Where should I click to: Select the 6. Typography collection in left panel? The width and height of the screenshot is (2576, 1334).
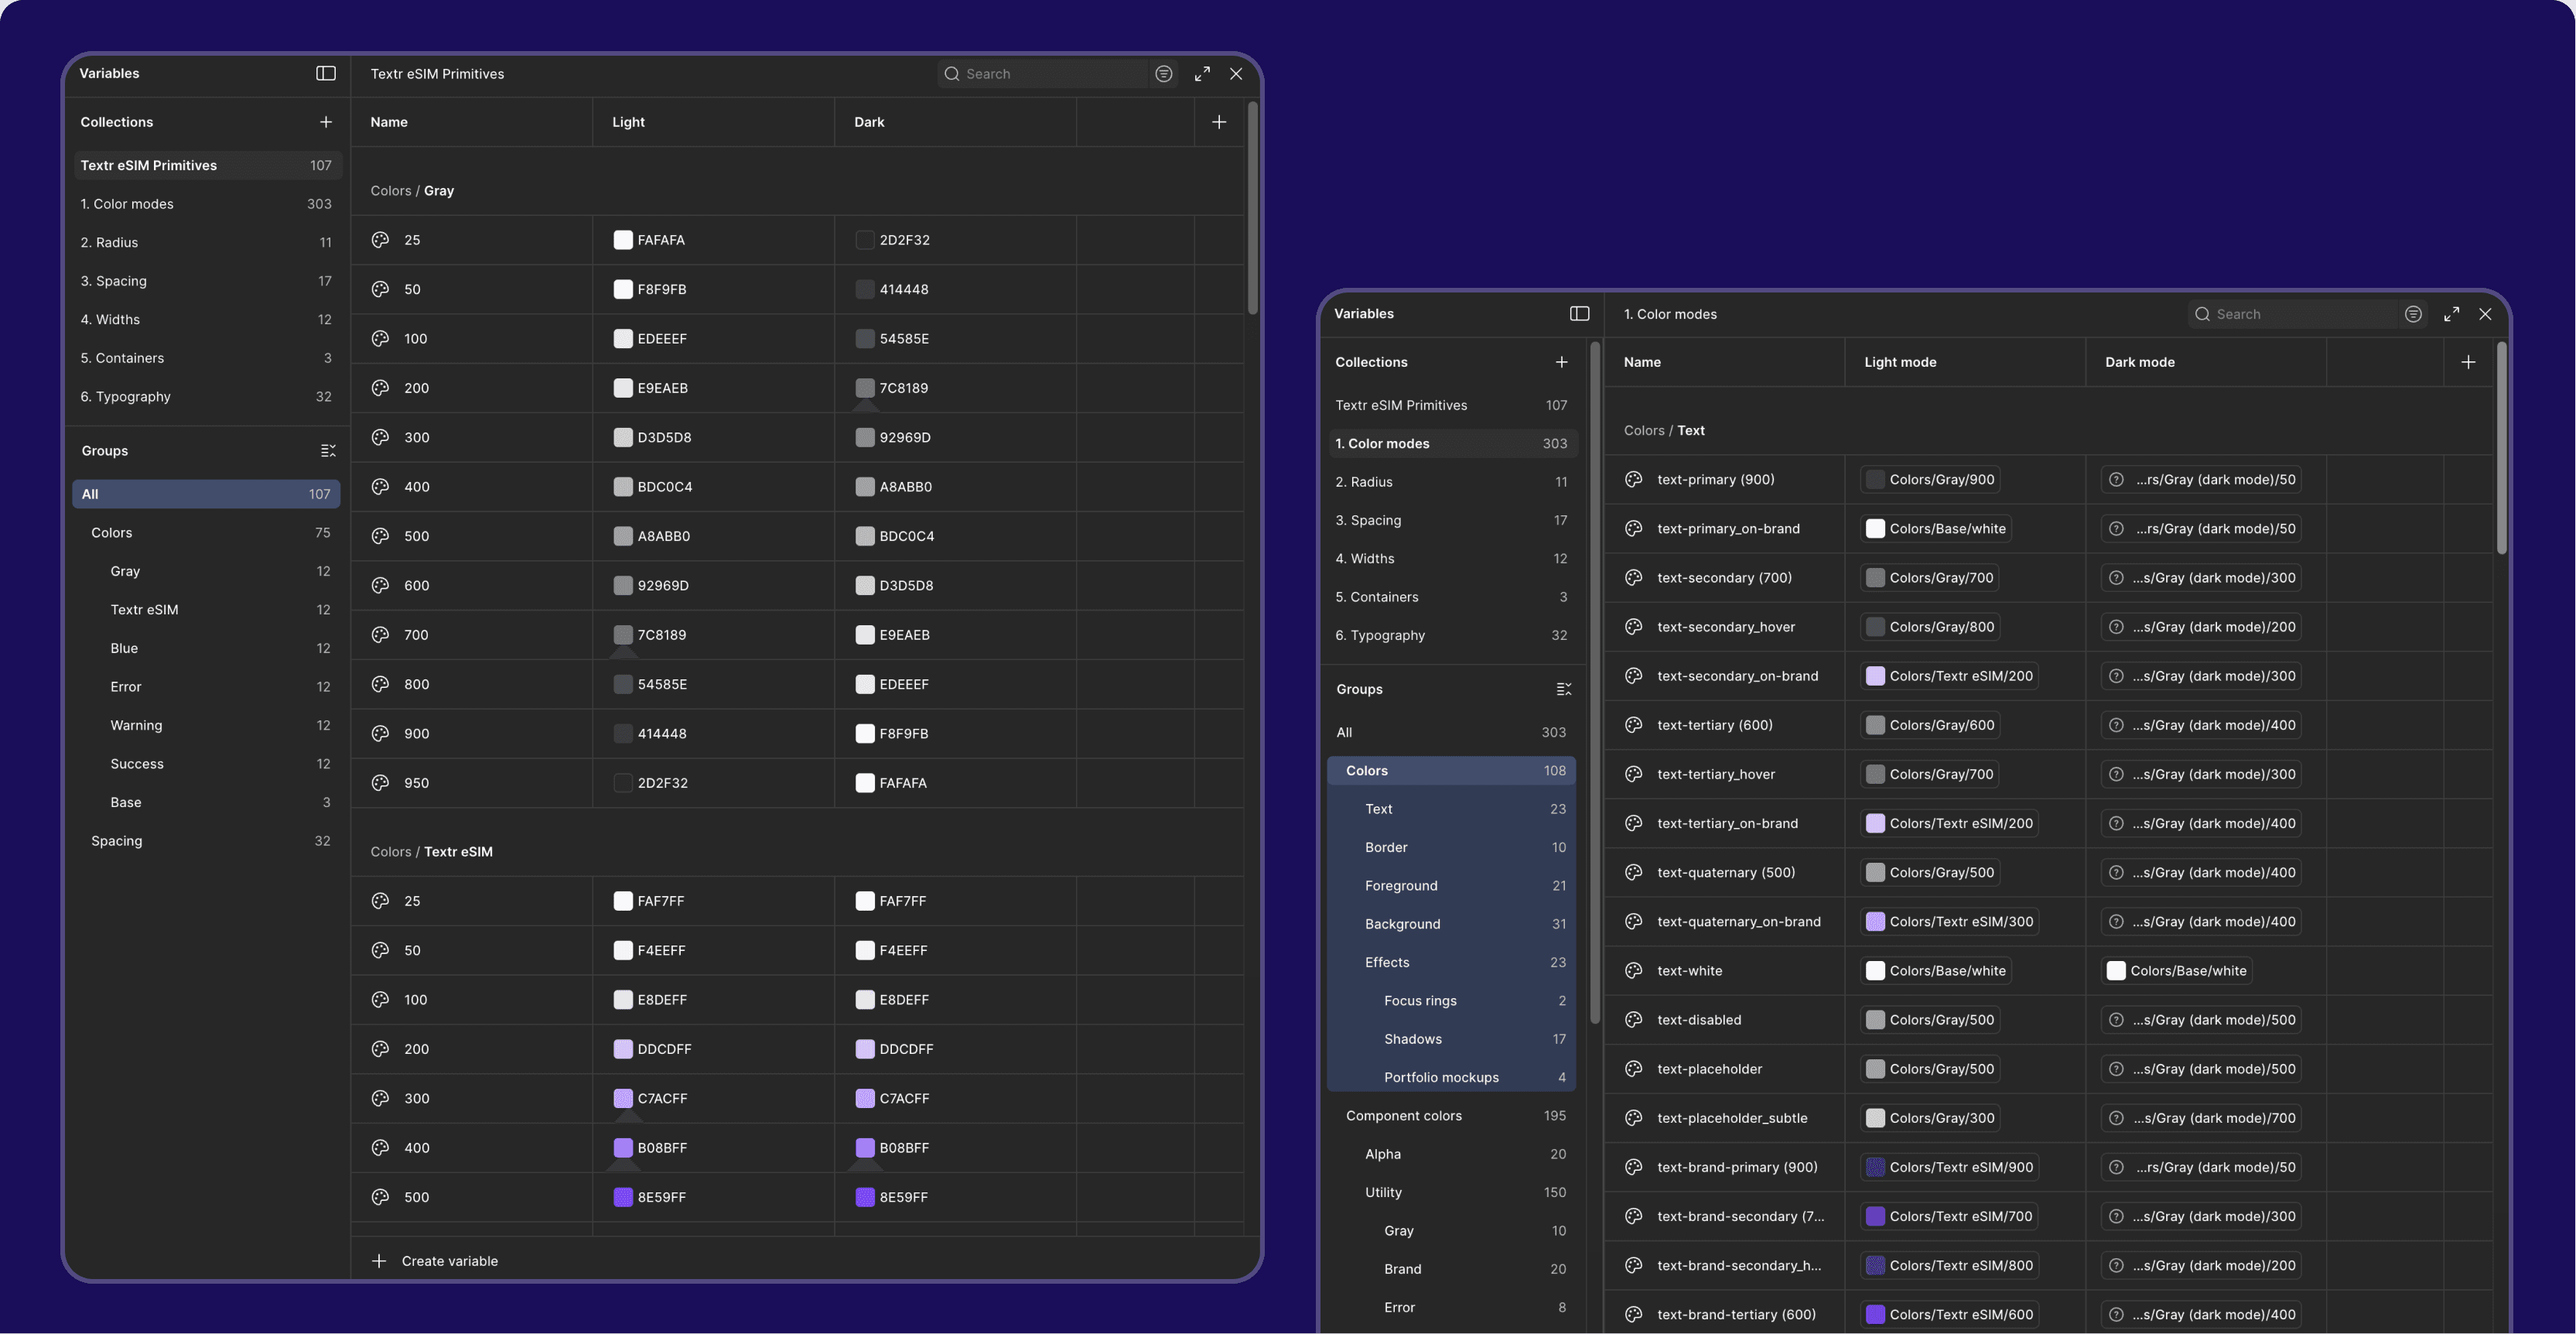tap(125, 396)
